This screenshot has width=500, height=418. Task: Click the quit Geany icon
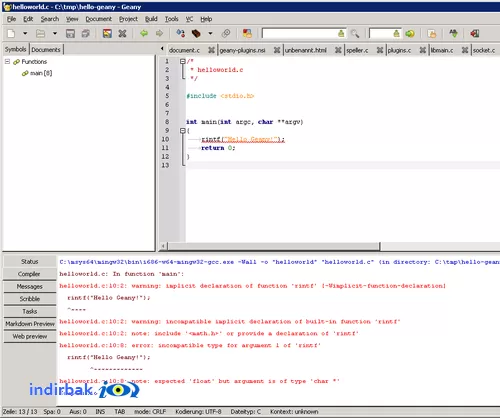[x=475, y=33]
